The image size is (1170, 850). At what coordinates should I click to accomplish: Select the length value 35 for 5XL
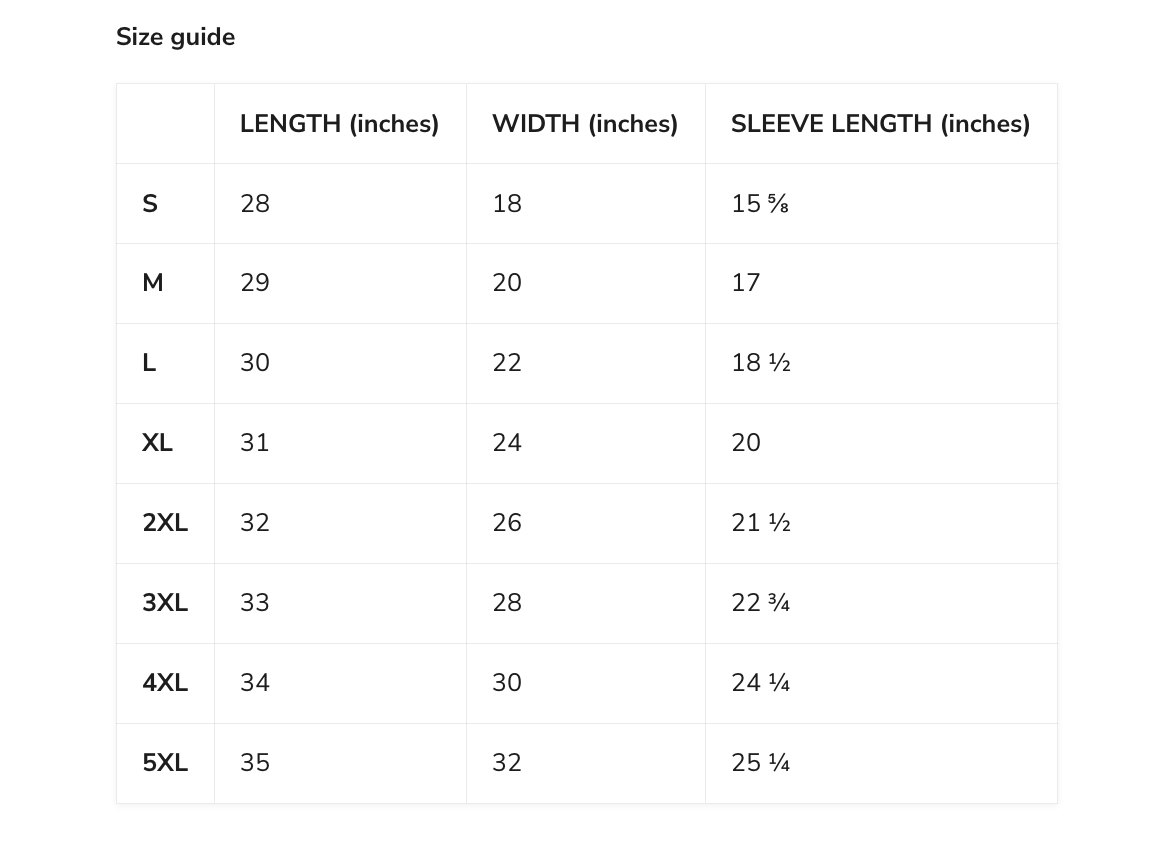pyautogui.click(x=254, y=762)
